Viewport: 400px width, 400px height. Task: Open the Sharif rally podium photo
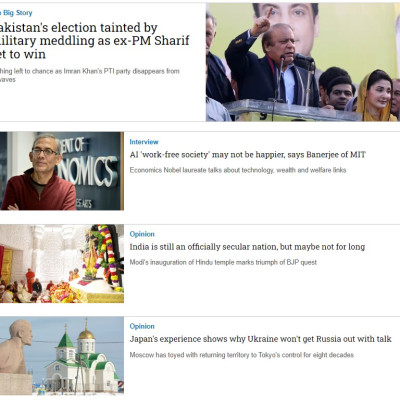point(303,62)
